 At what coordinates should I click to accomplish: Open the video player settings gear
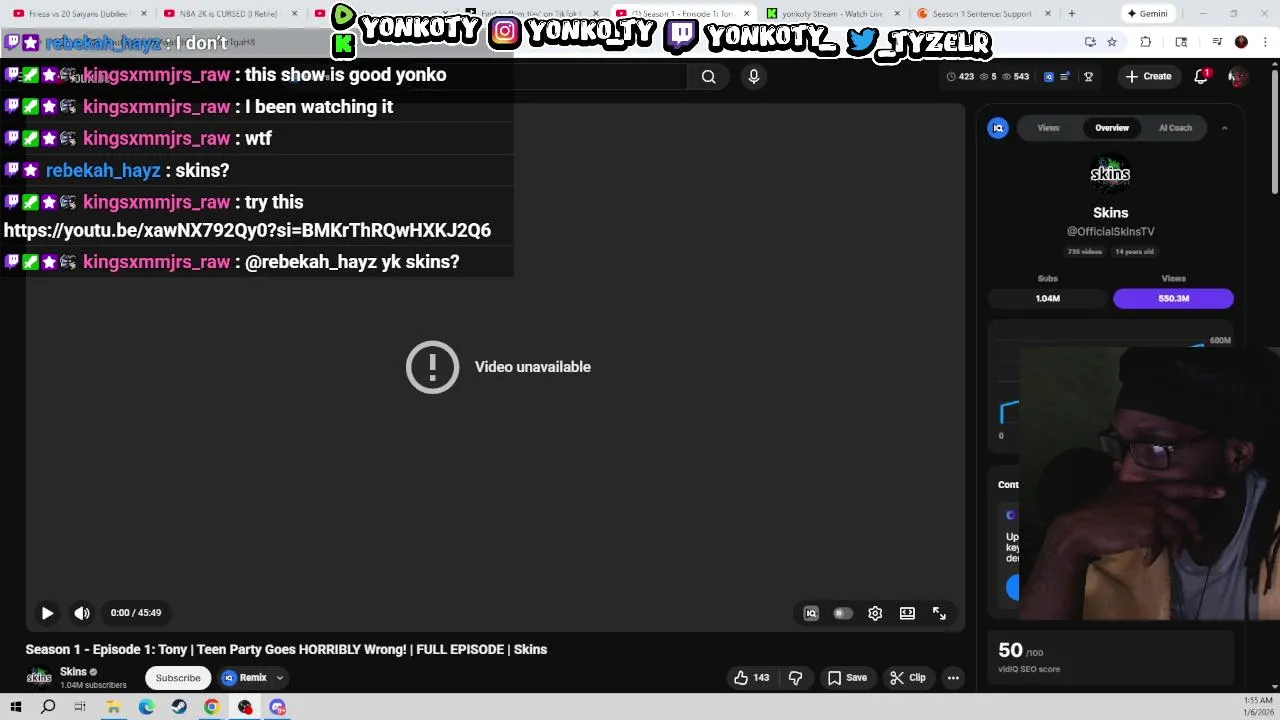pos(875,613)
